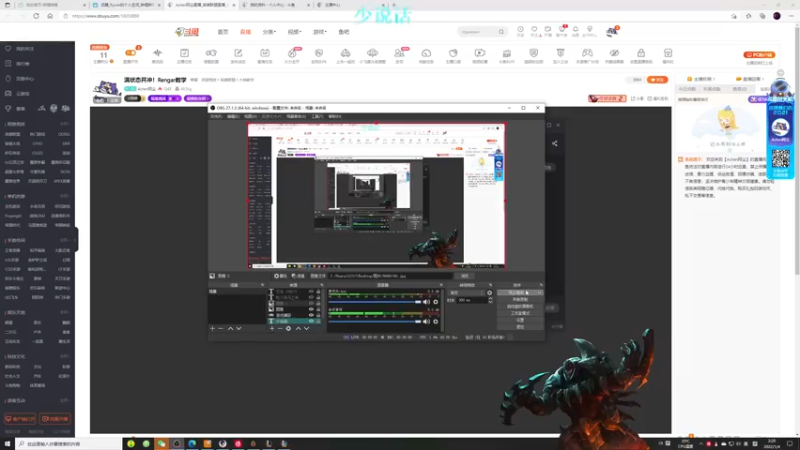The image size is (800, 450).
Task: Open the followed heart icon in header
Action: tap(534, 30)
